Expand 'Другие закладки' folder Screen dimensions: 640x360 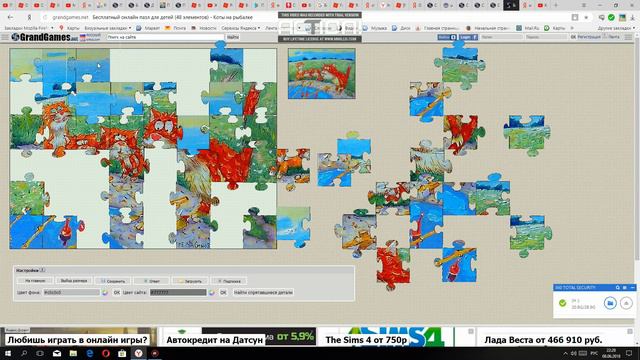tap(616, 28)
